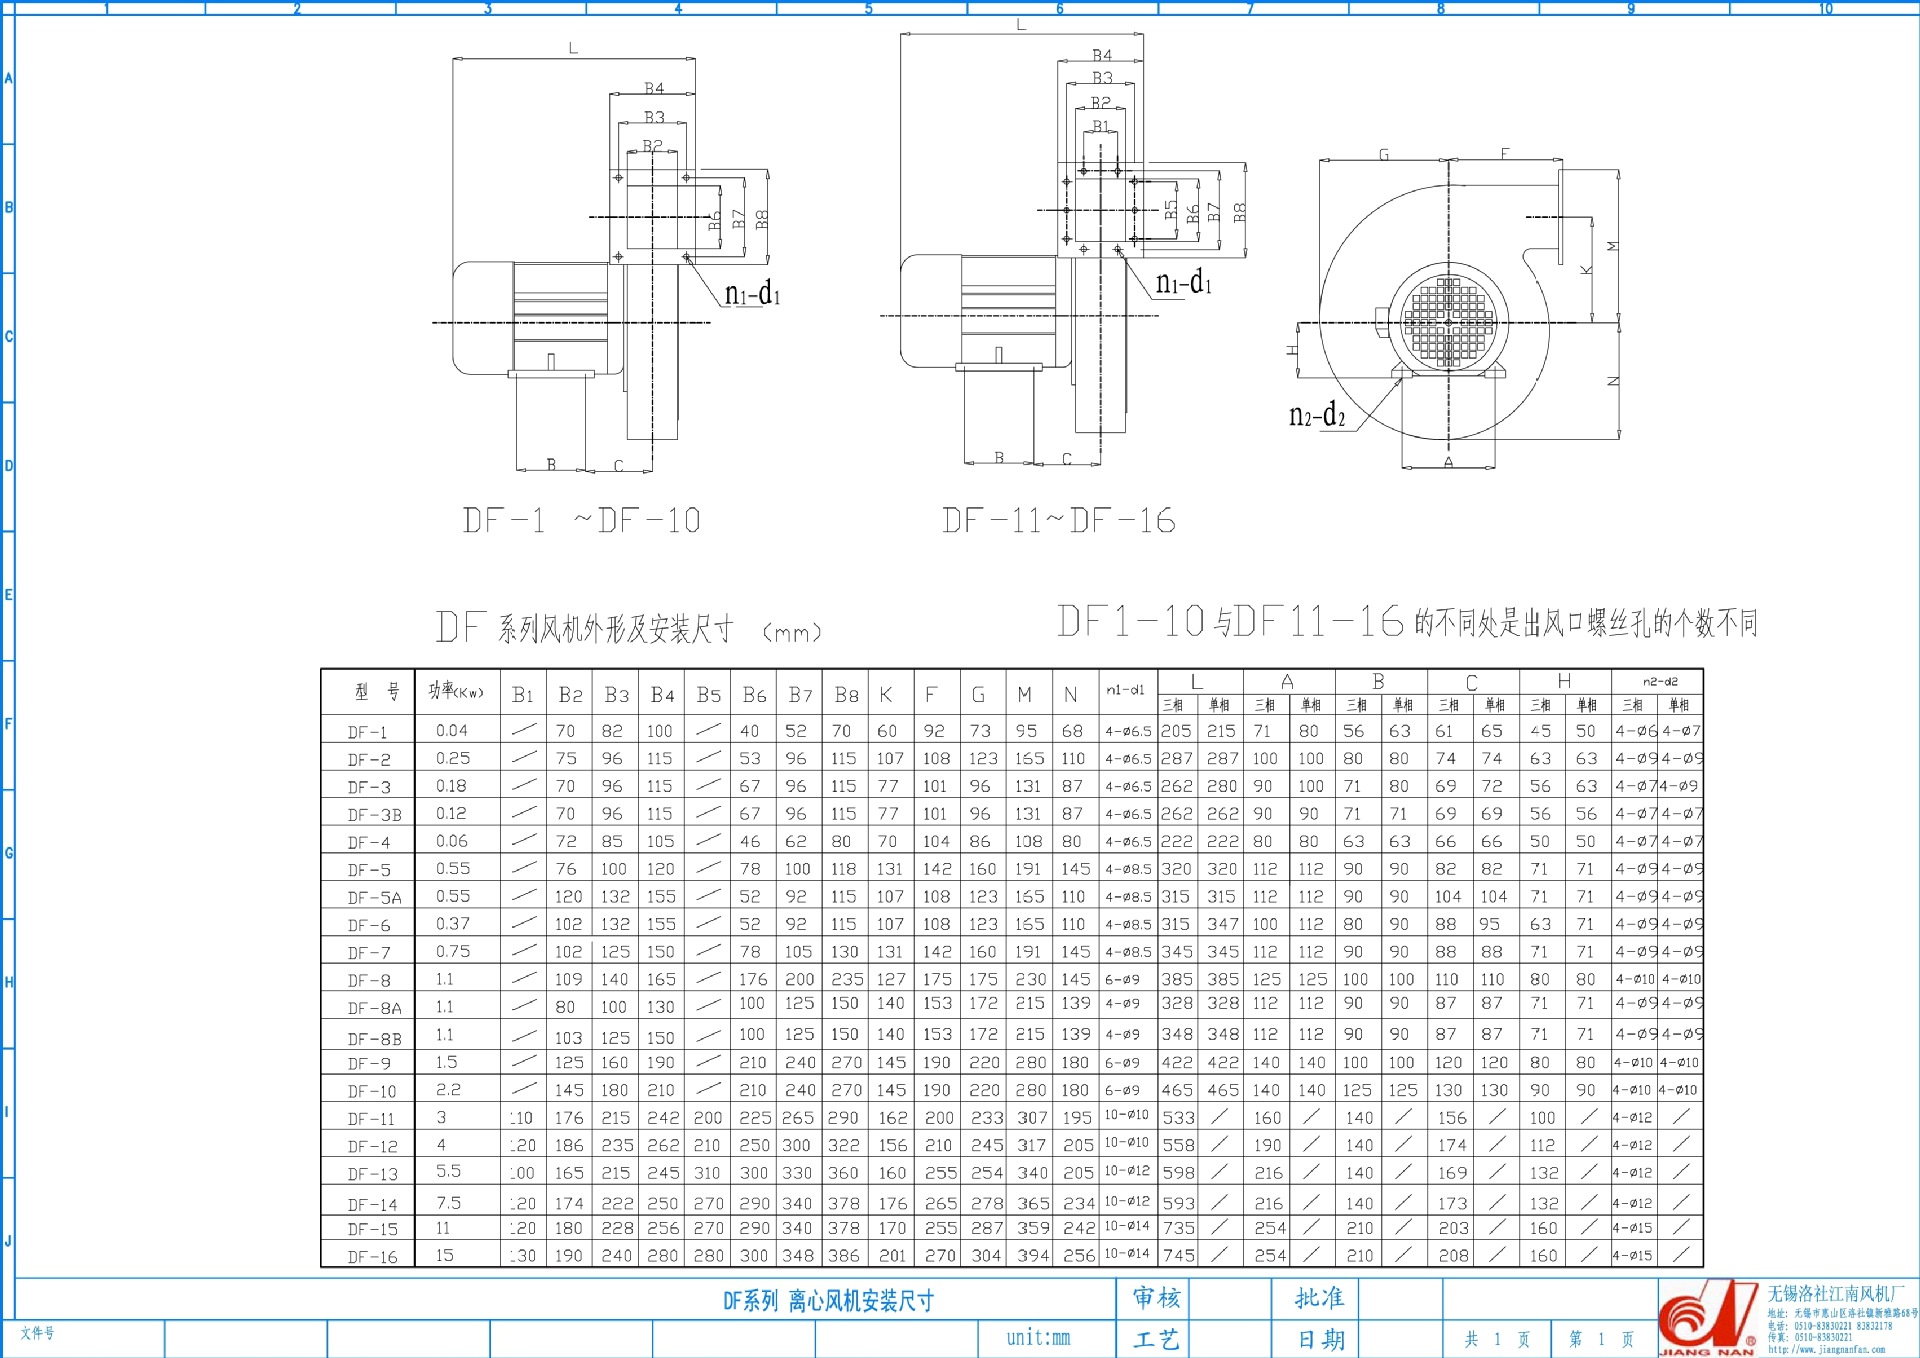Click the 'DF-3B' row label in the table

pyautogui.click(x=374, y=816)
